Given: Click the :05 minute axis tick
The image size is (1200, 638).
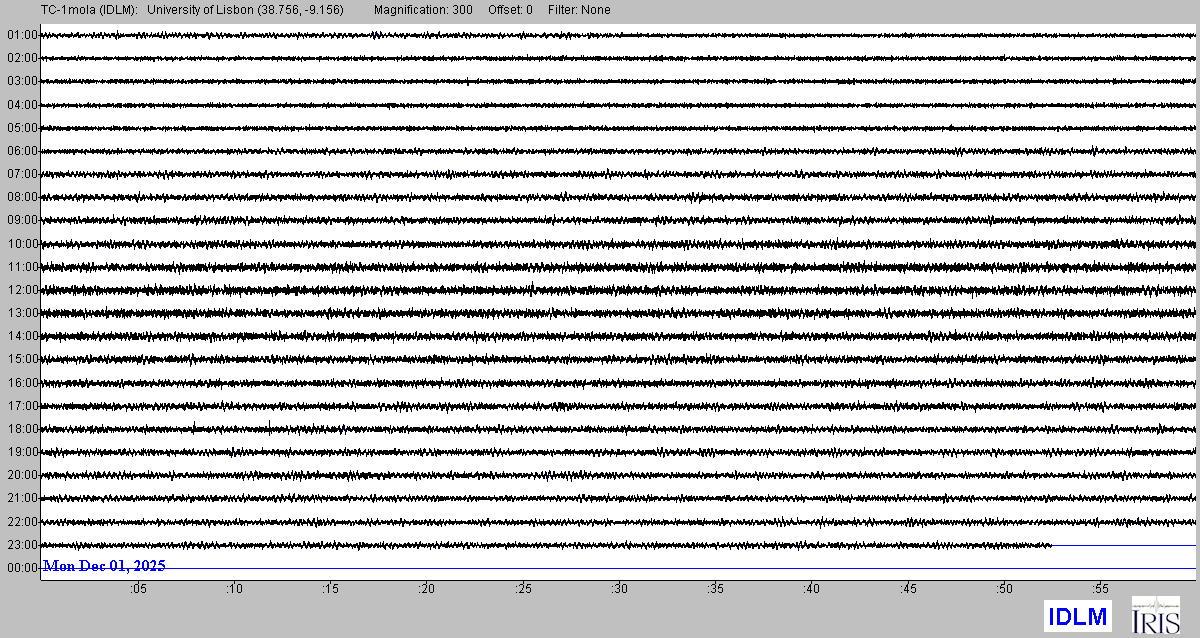Looking at the screenshot, I should pos(137,590).
